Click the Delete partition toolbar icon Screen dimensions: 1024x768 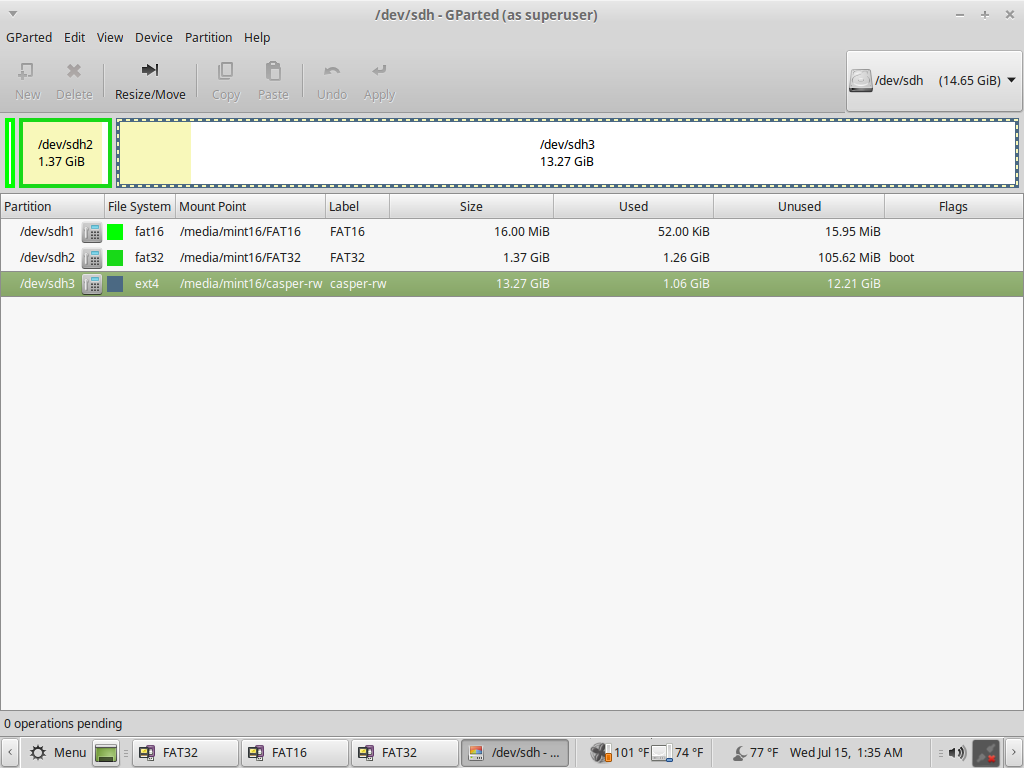click(74, 71)
